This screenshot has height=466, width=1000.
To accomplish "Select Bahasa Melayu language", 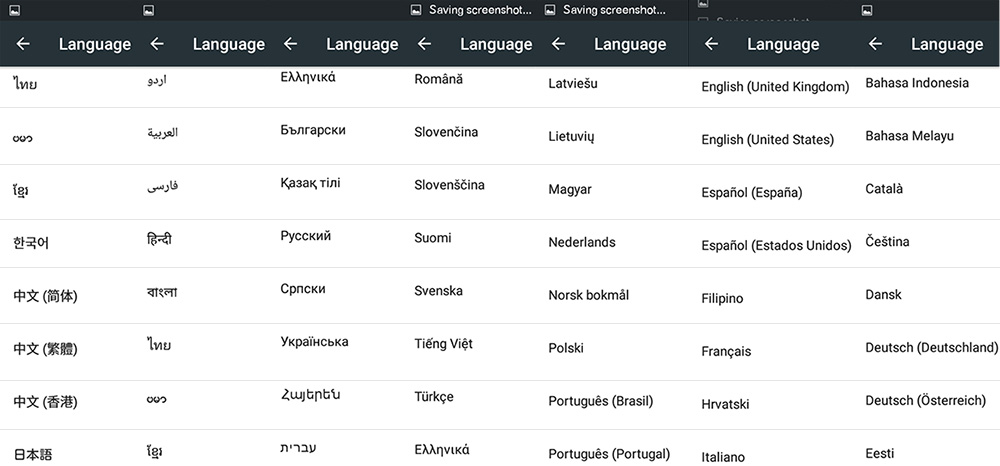I will coord(909,136).
